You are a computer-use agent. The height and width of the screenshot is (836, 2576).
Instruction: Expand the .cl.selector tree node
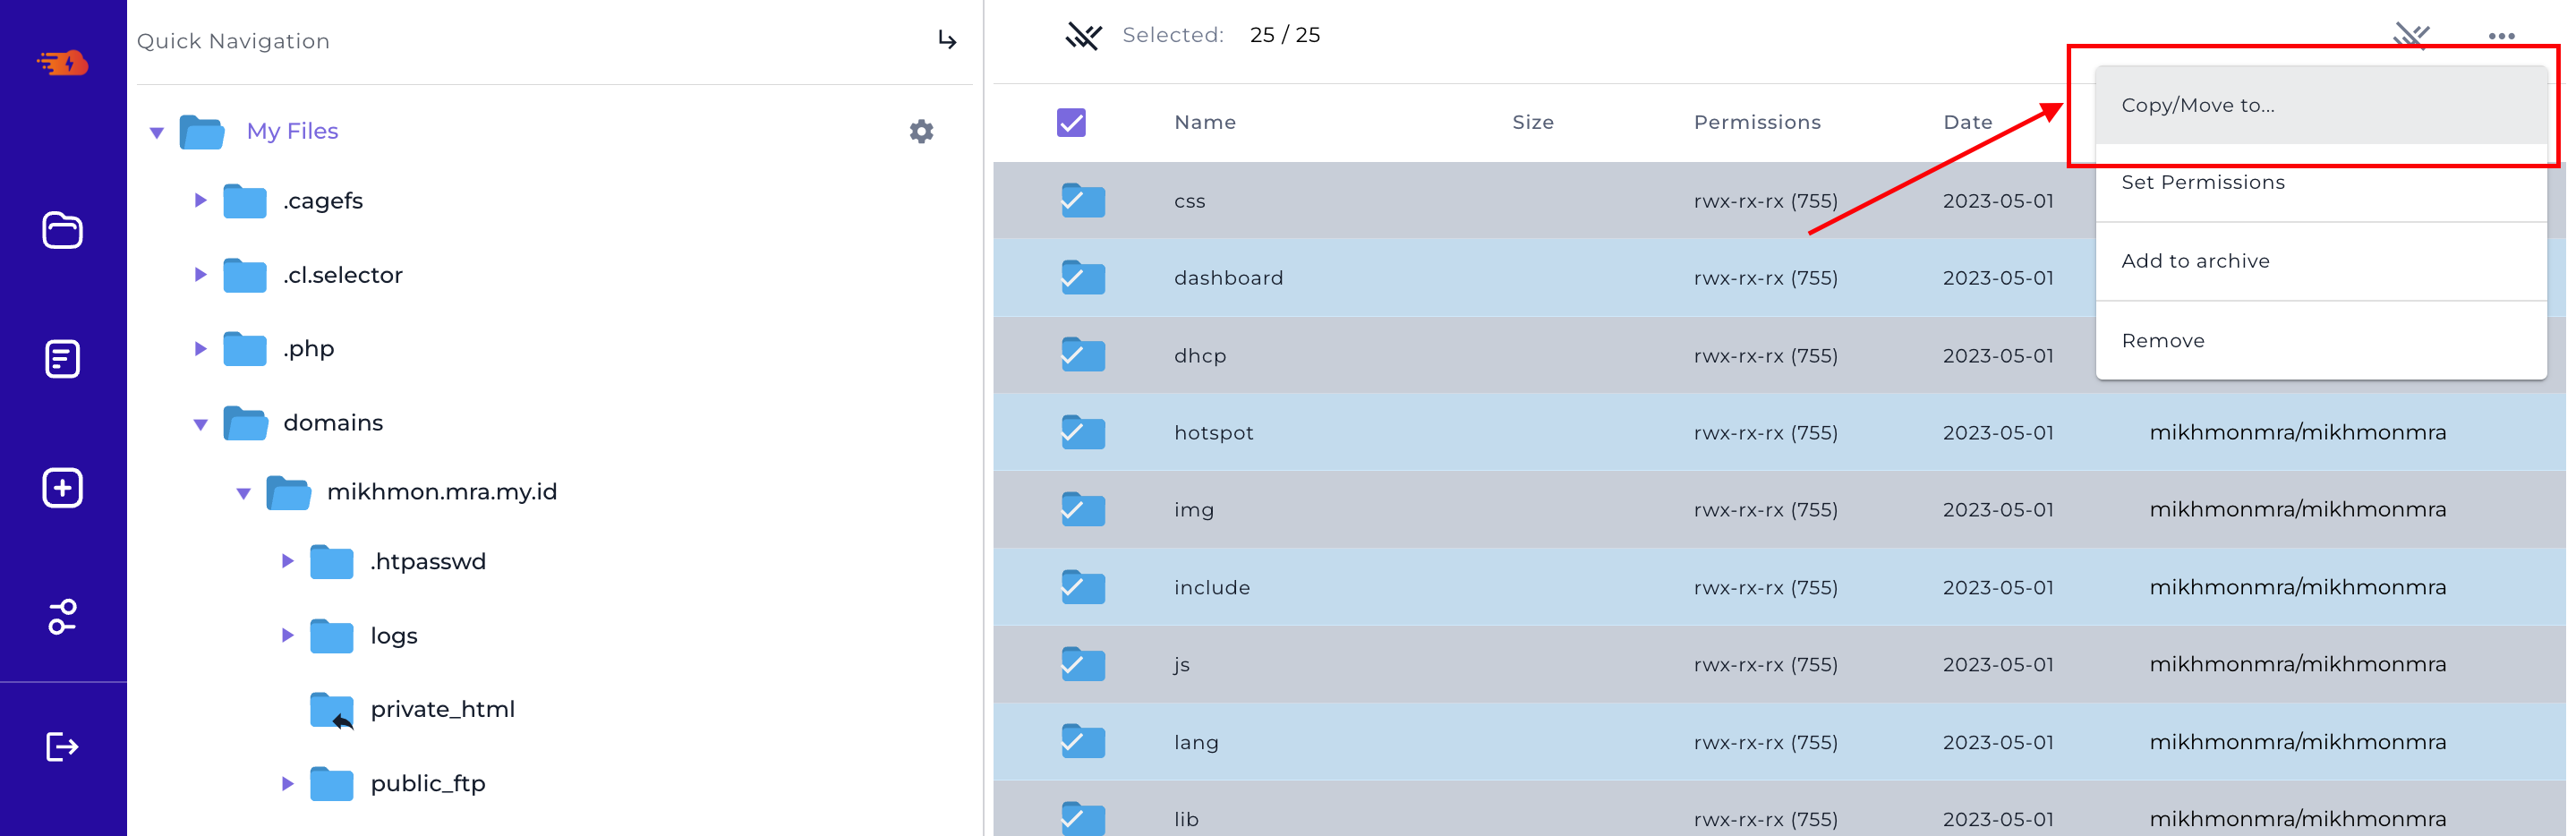point(200,275)
